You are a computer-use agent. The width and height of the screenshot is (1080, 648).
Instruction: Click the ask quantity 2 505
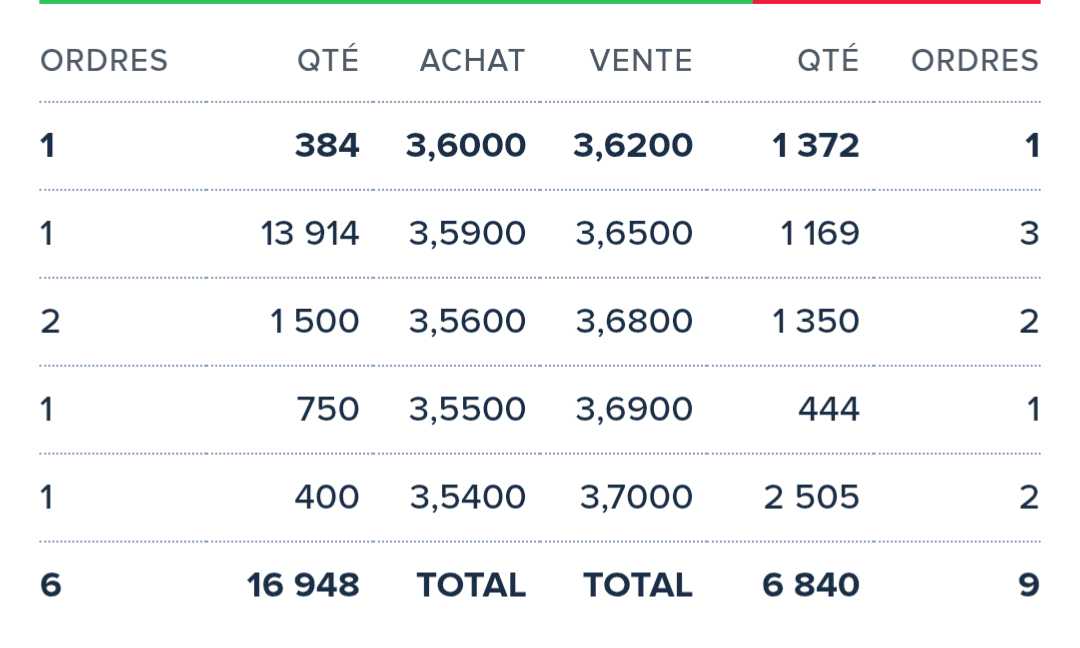click(x=811, y=498)
